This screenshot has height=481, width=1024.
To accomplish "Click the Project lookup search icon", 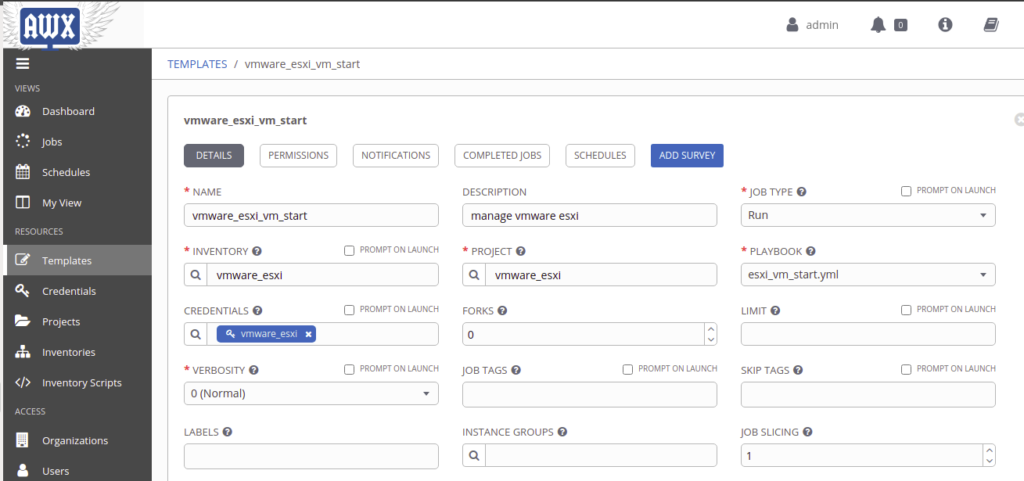I will [x=474, y=275].
